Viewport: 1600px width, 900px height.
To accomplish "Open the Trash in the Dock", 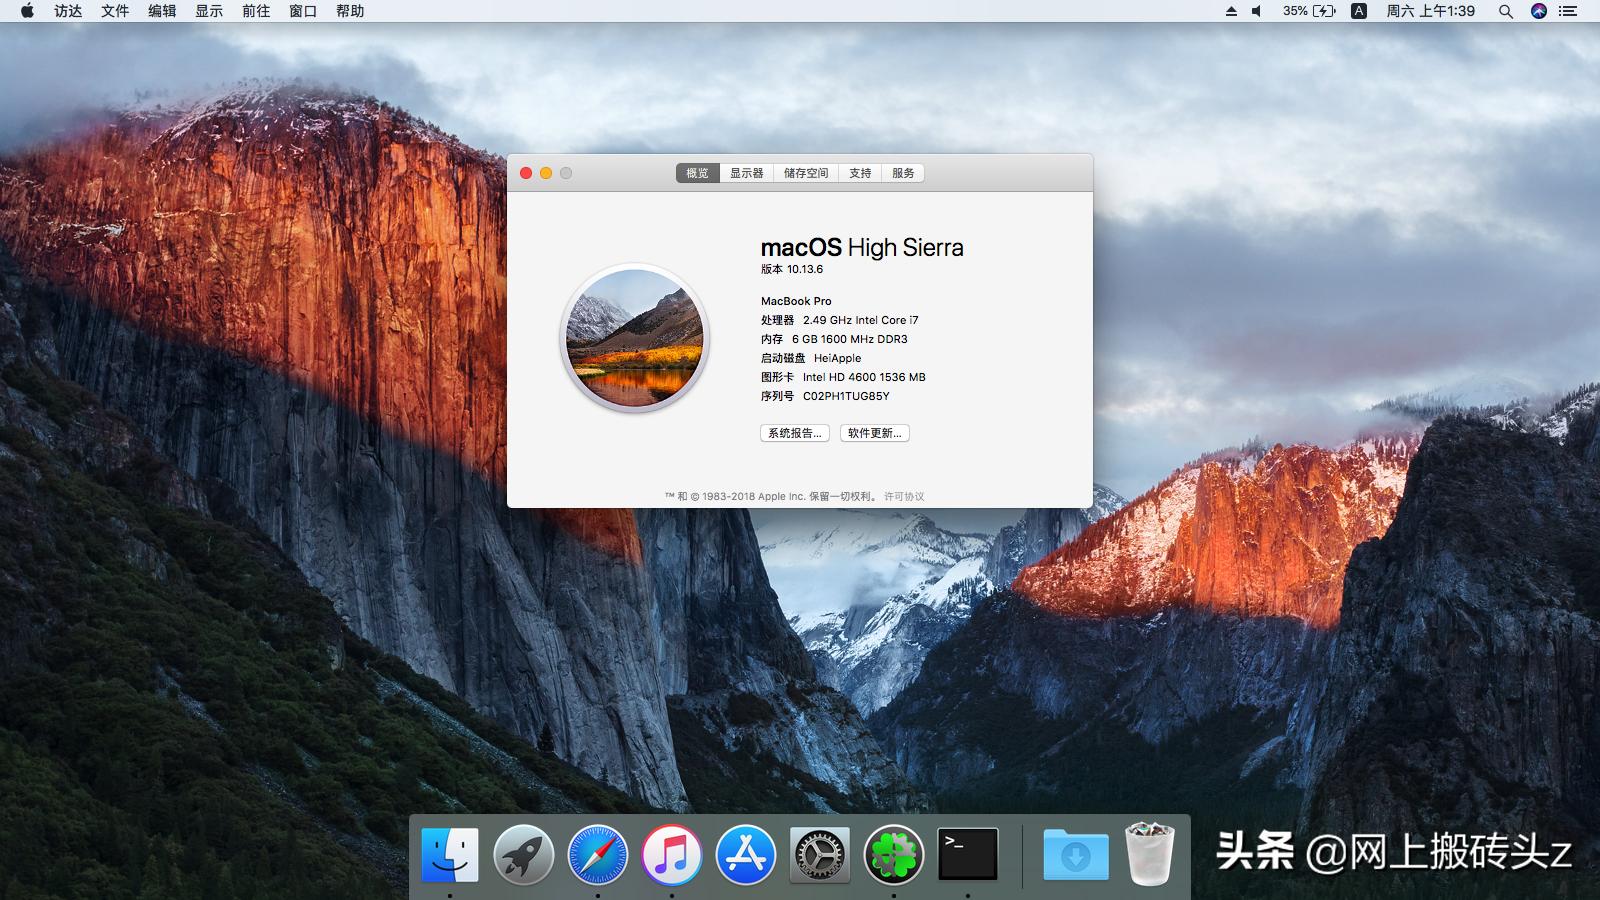I will (x=1150, y=854).
